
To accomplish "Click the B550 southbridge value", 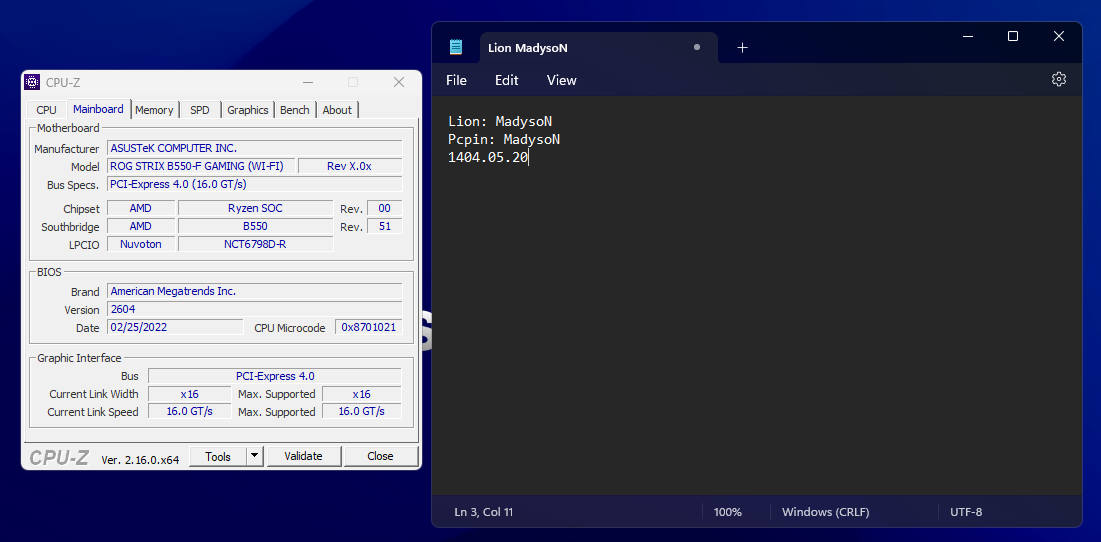I will tap(256, 226).
